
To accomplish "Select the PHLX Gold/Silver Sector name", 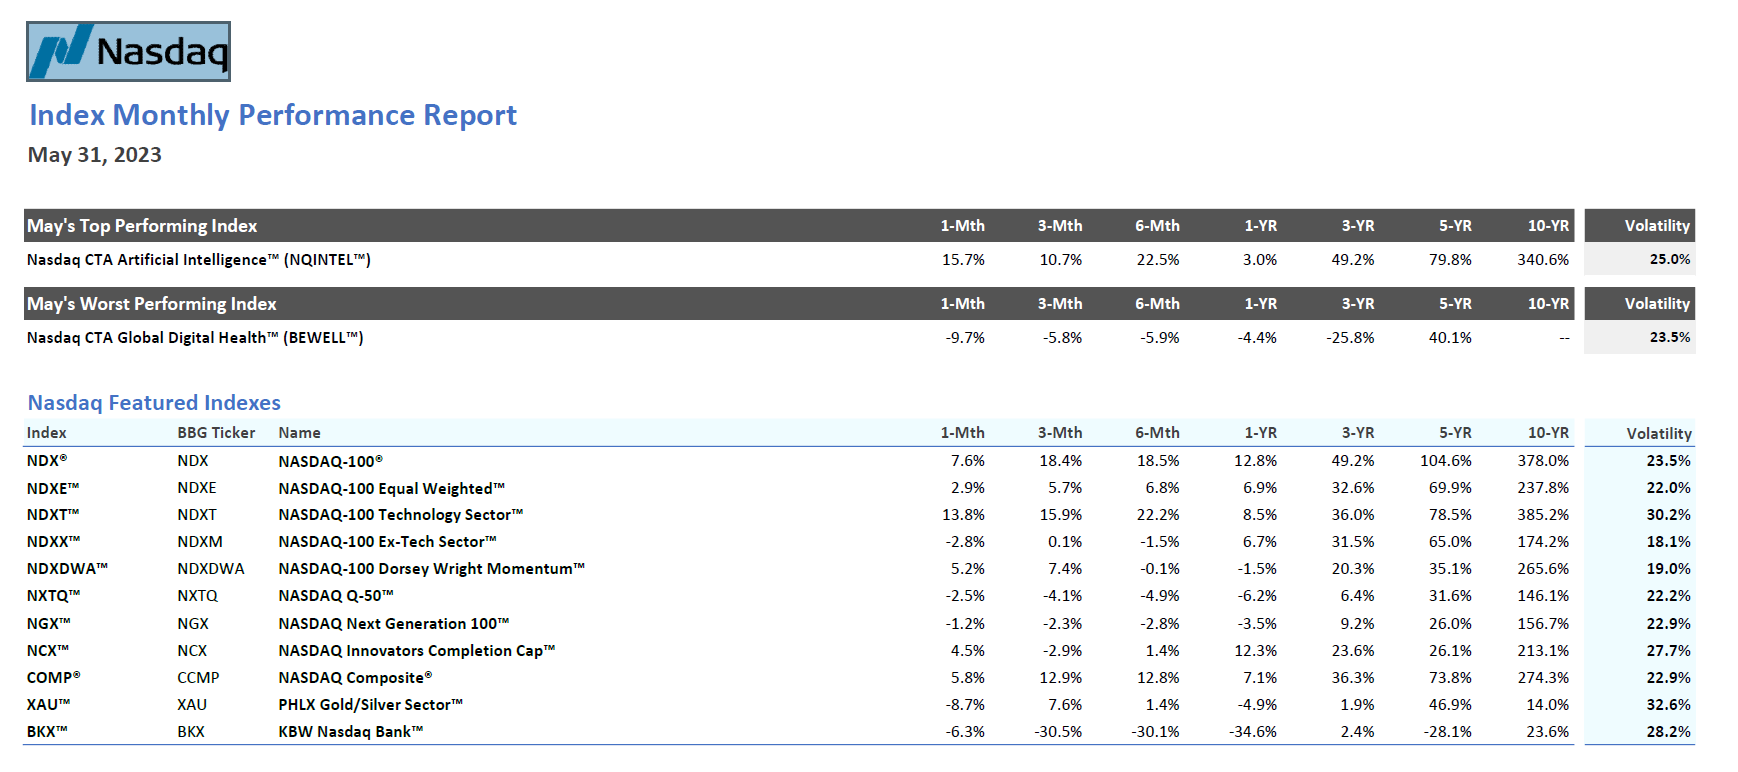I will (370, 705).
